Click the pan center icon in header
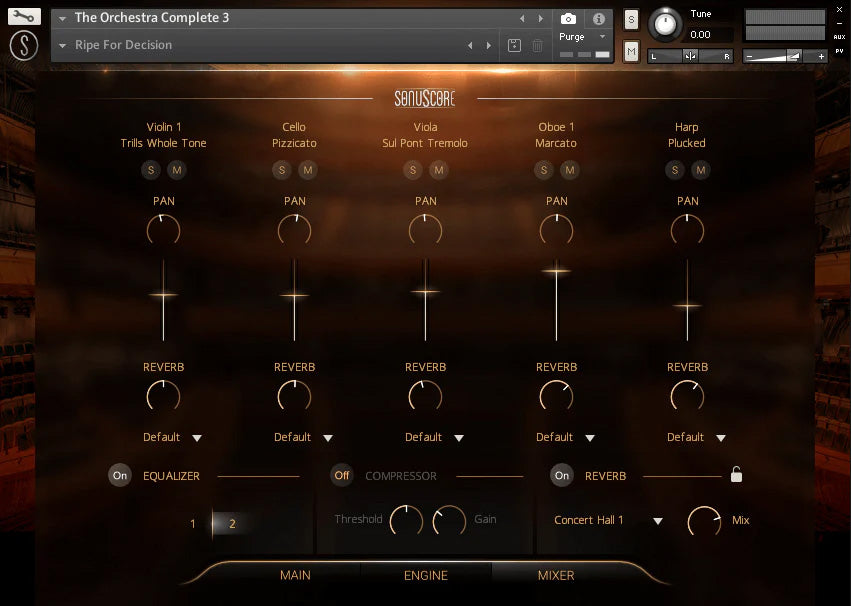Screen dimensions: 851x606 tap(690, 56)
